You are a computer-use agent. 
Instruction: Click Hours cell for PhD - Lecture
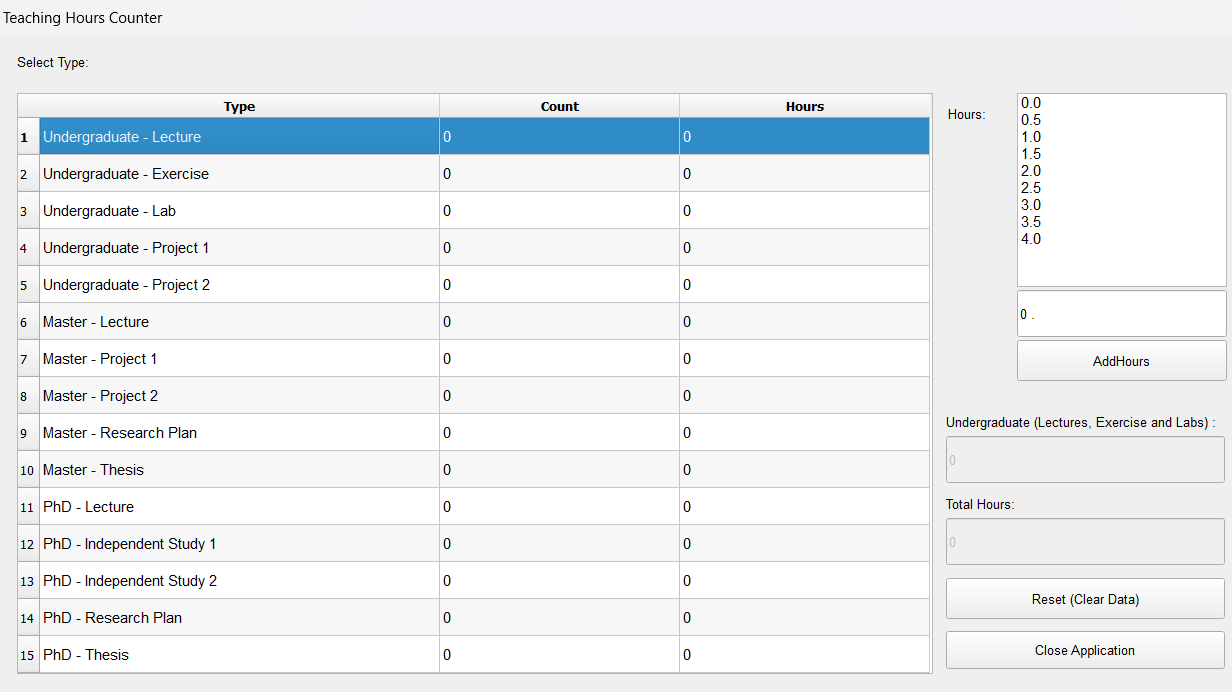[804, 507]
